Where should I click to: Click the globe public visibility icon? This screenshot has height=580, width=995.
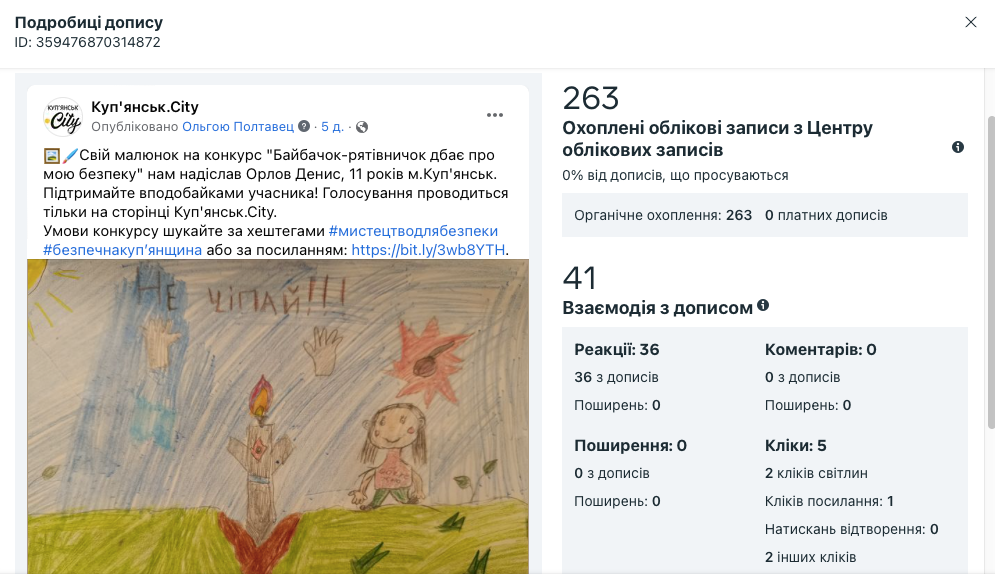click(x=362, y=127)
